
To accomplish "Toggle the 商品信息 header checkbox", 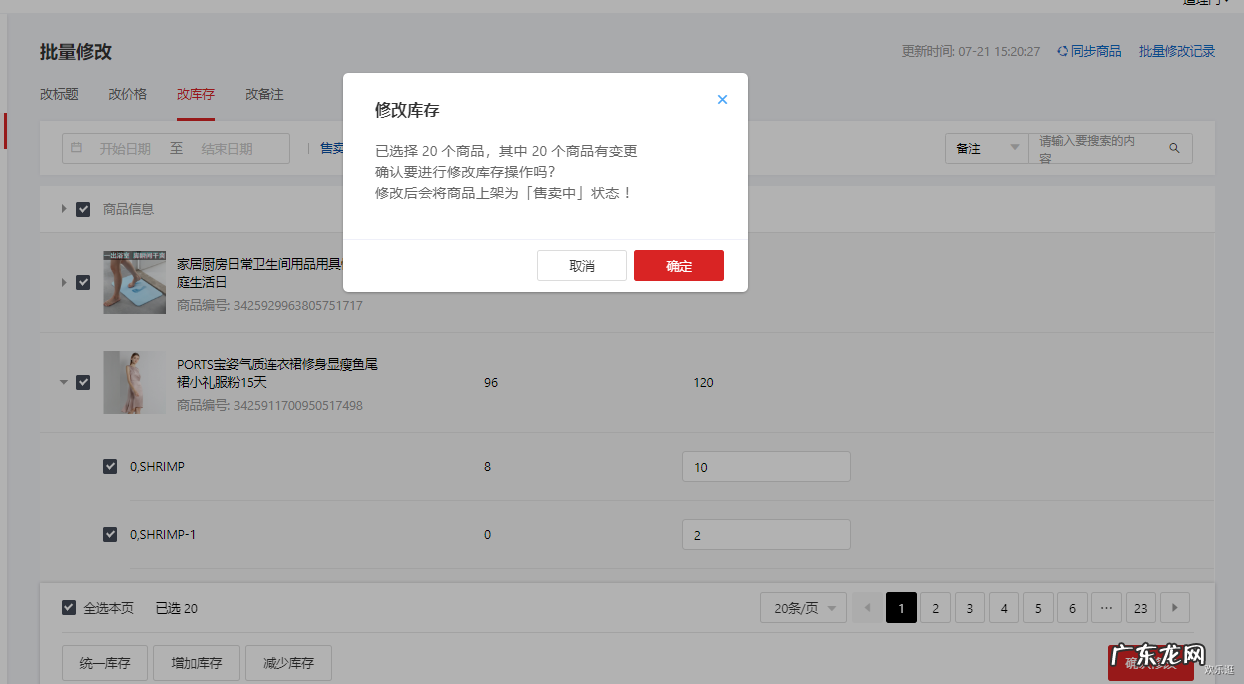I will [x=82, y=209].
